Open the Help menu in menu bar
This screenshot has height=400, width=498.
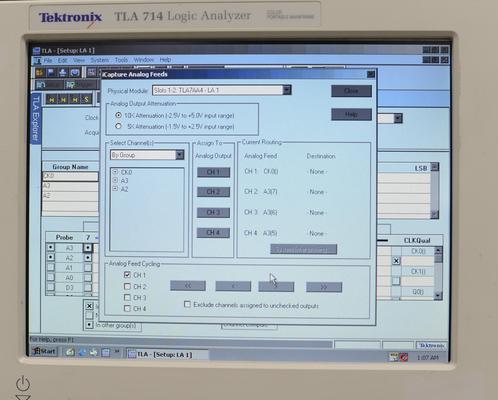[x=165, y=60]
